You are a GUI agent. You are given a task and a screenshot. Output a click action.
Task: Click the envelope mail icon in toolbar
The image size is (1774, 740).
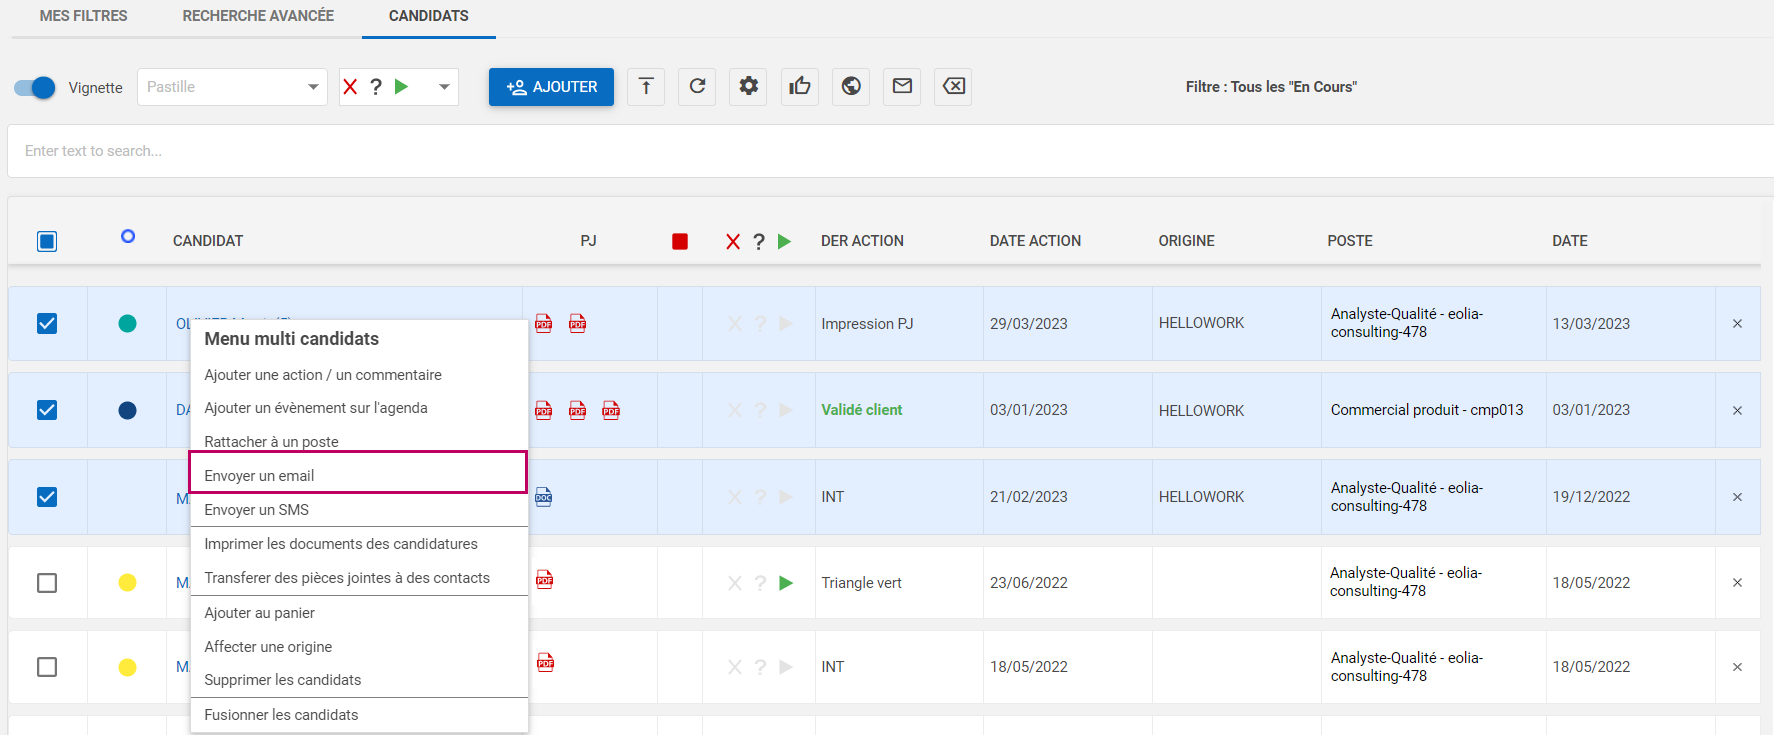click(902, 87)
